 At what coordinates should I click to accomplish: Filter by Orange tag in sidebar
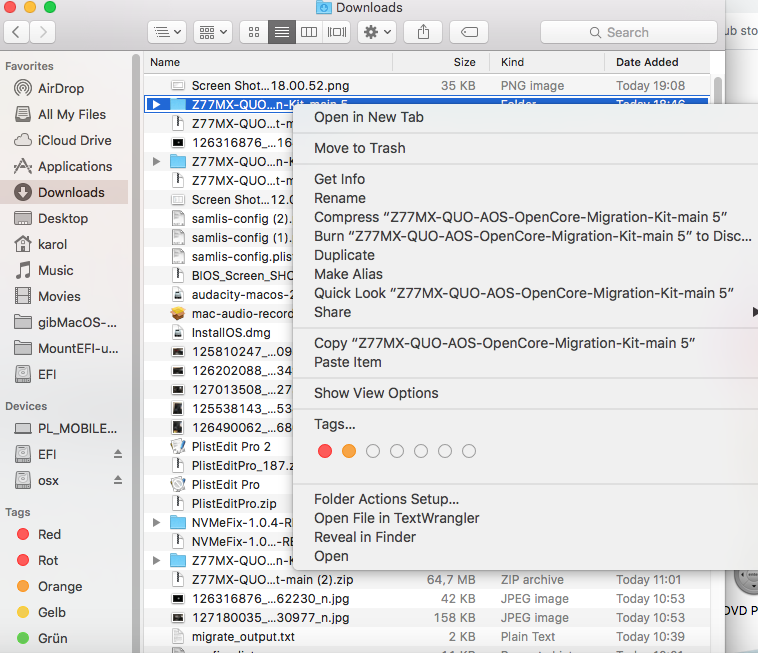point(64,587)
